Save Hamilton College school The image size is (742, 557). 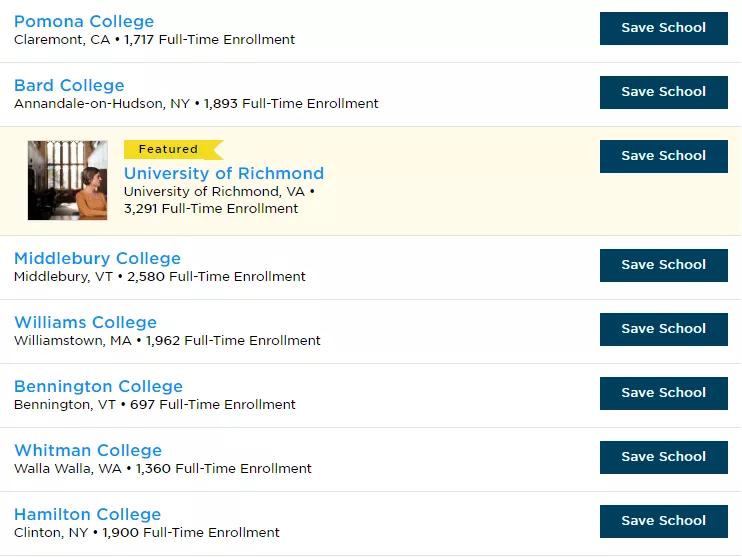(x=663, y=521)
